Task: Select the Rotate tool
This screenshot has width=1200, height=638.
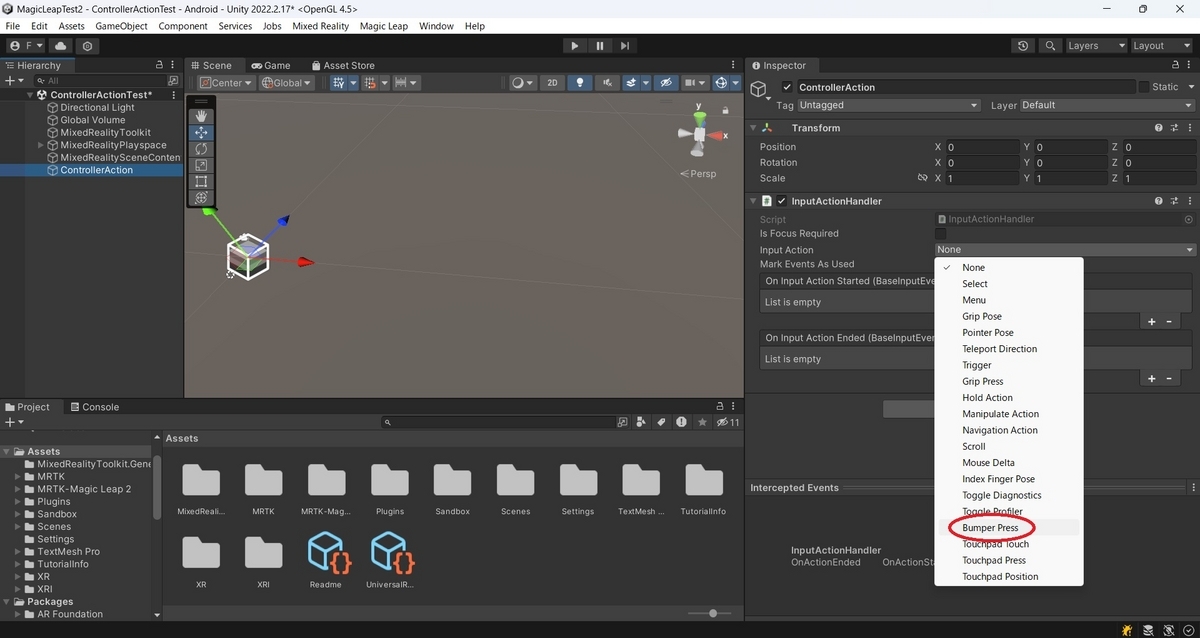Action: pyautogui.click(x=201, y=149)
